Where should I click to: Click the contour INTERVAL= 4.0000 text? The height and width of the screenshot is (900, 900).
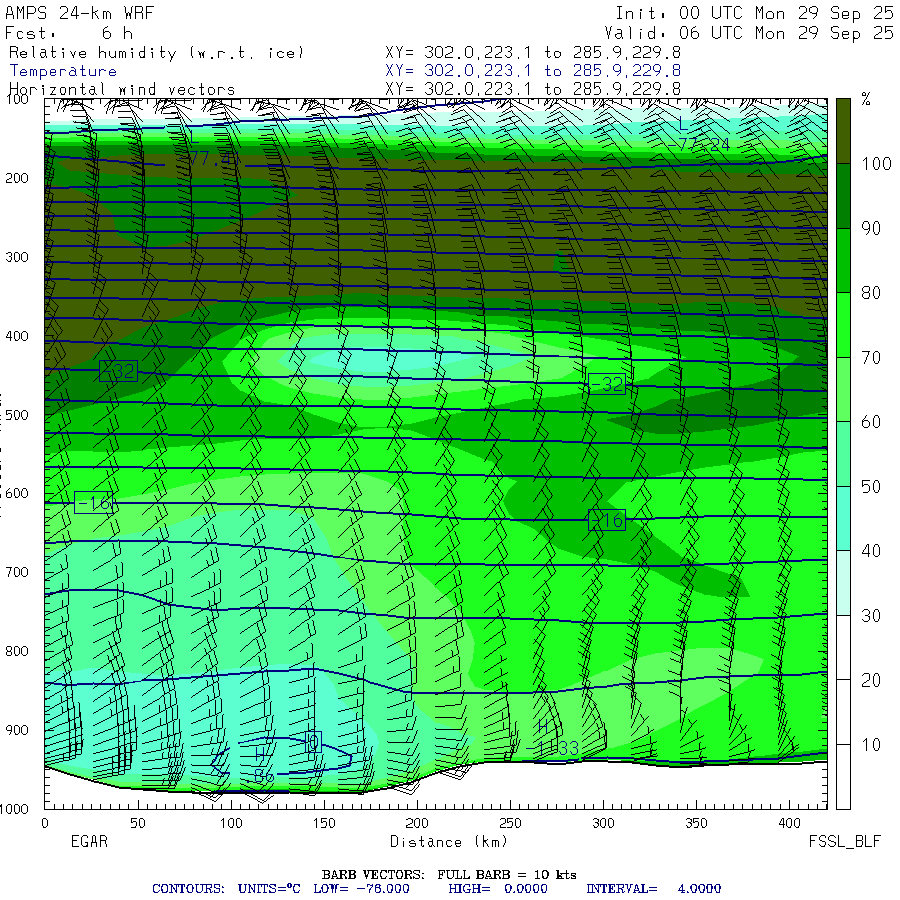652,888
